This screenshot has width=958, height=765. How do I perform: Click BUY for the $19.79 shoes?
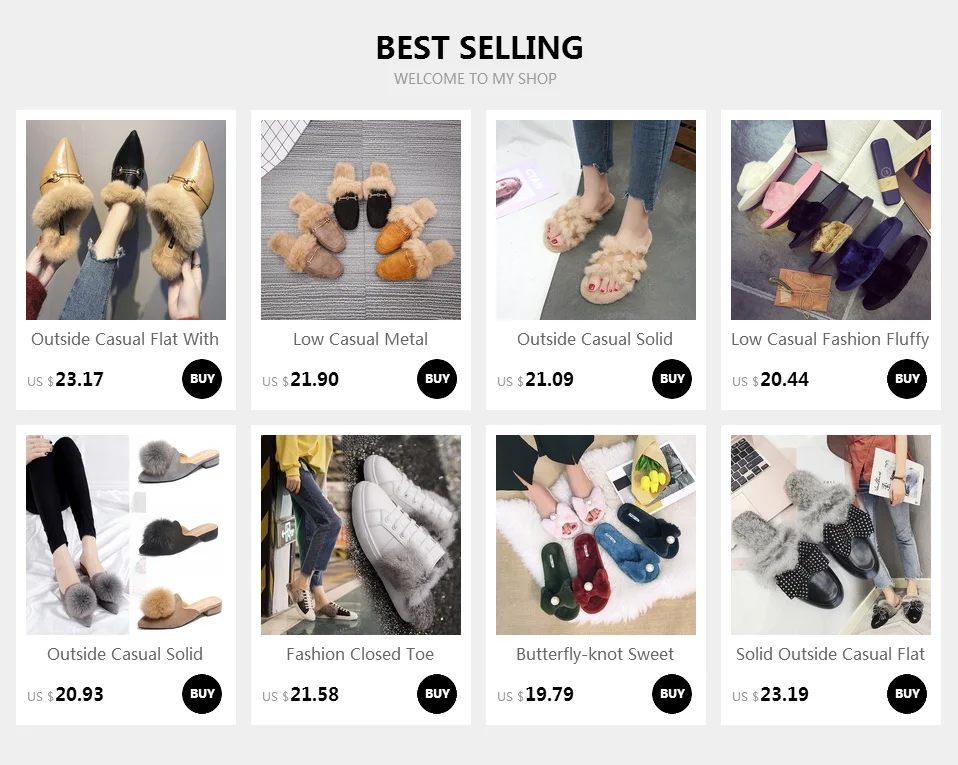coord(672,694)
